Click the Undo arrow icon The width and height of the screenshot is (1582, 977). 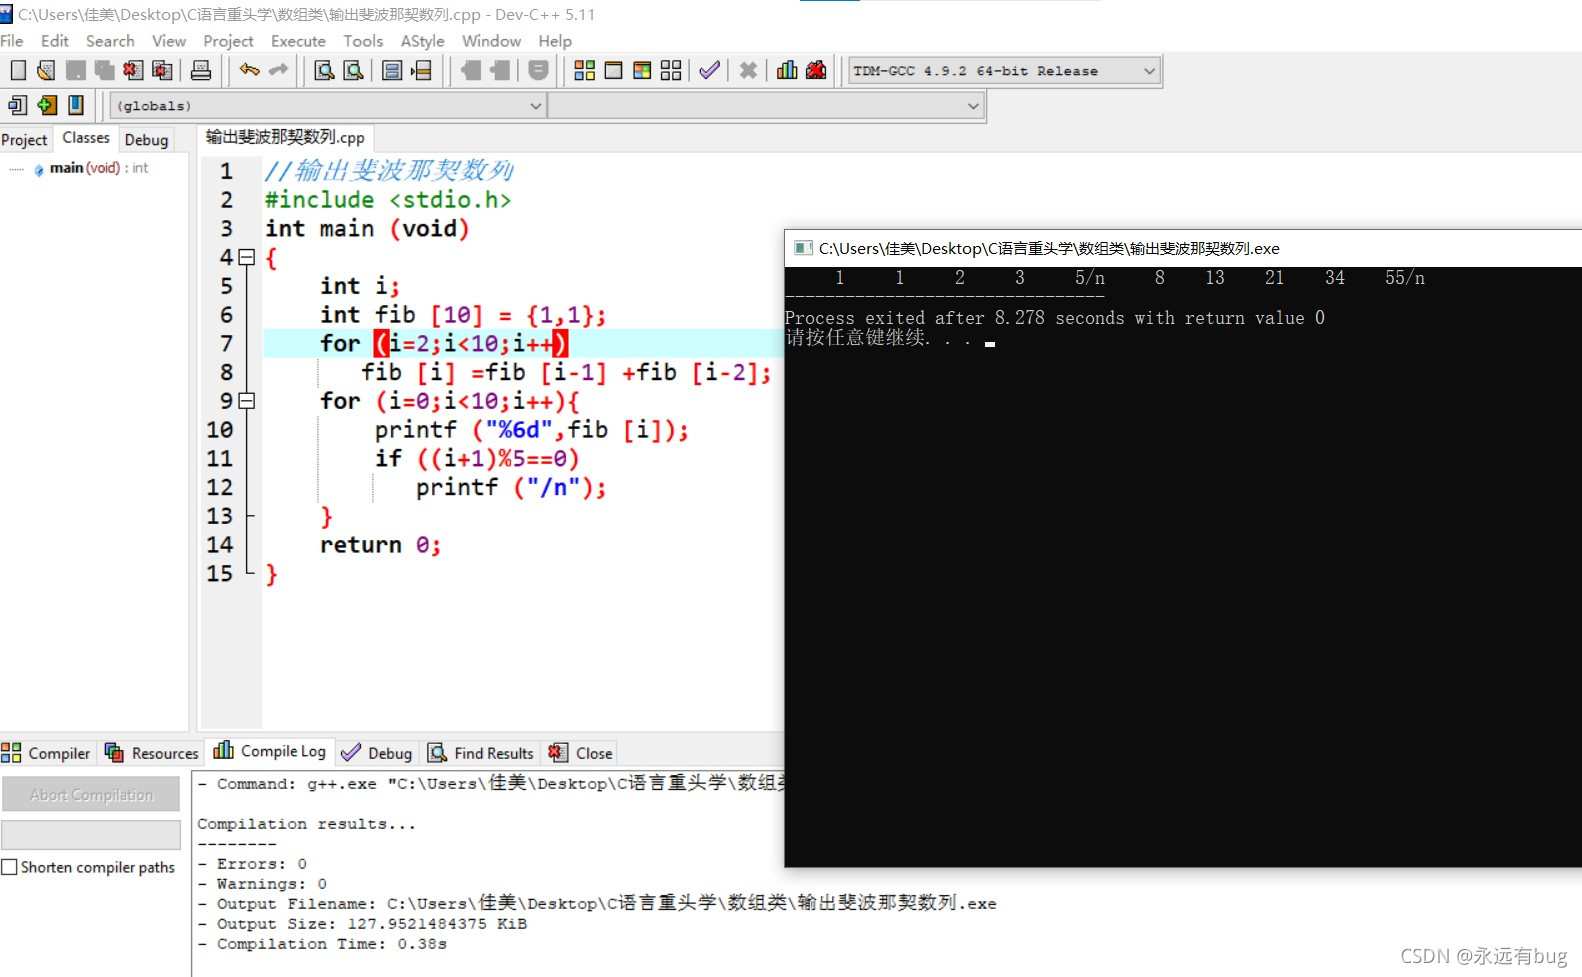pos(250,70)
